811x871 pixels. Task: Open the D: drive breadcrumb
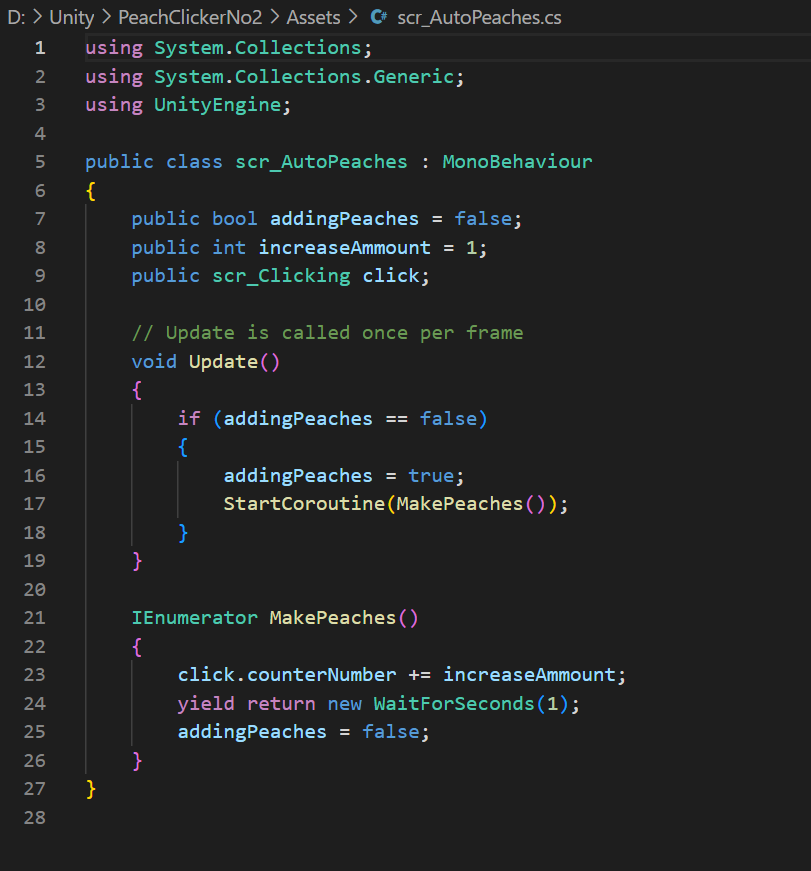pos(15,17)
